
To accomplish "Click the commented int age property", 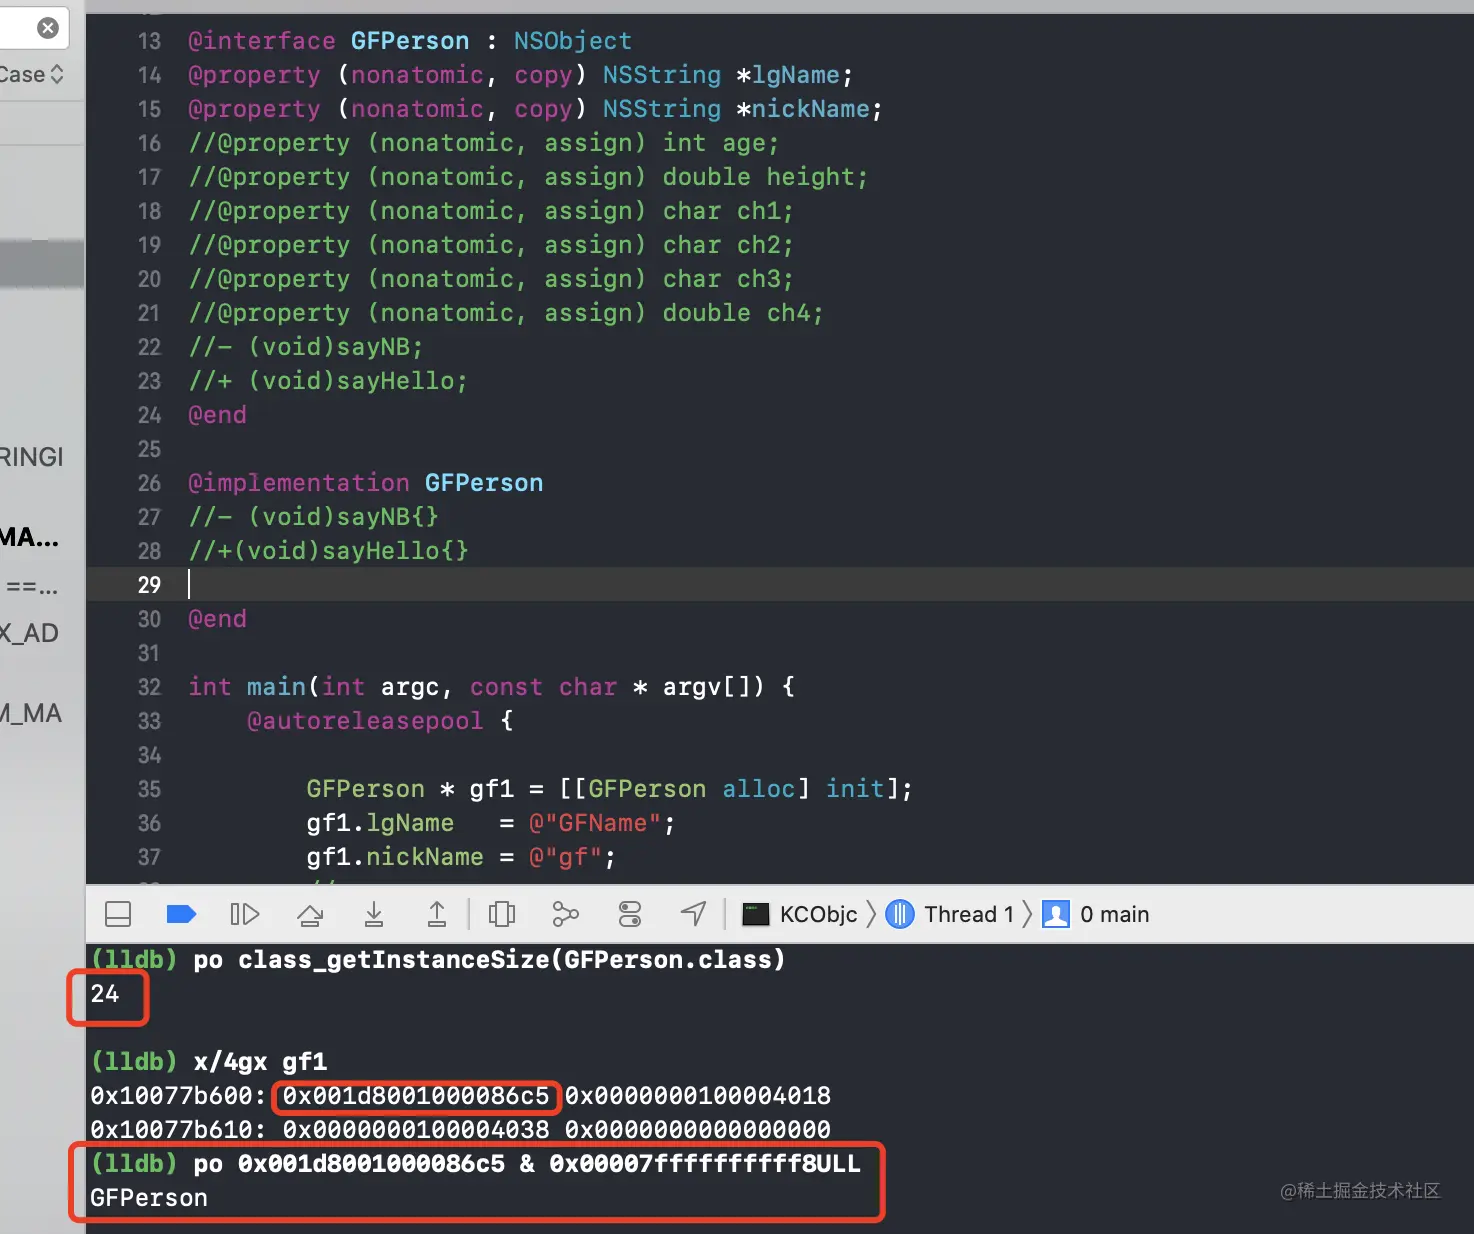I will point(484,143).
